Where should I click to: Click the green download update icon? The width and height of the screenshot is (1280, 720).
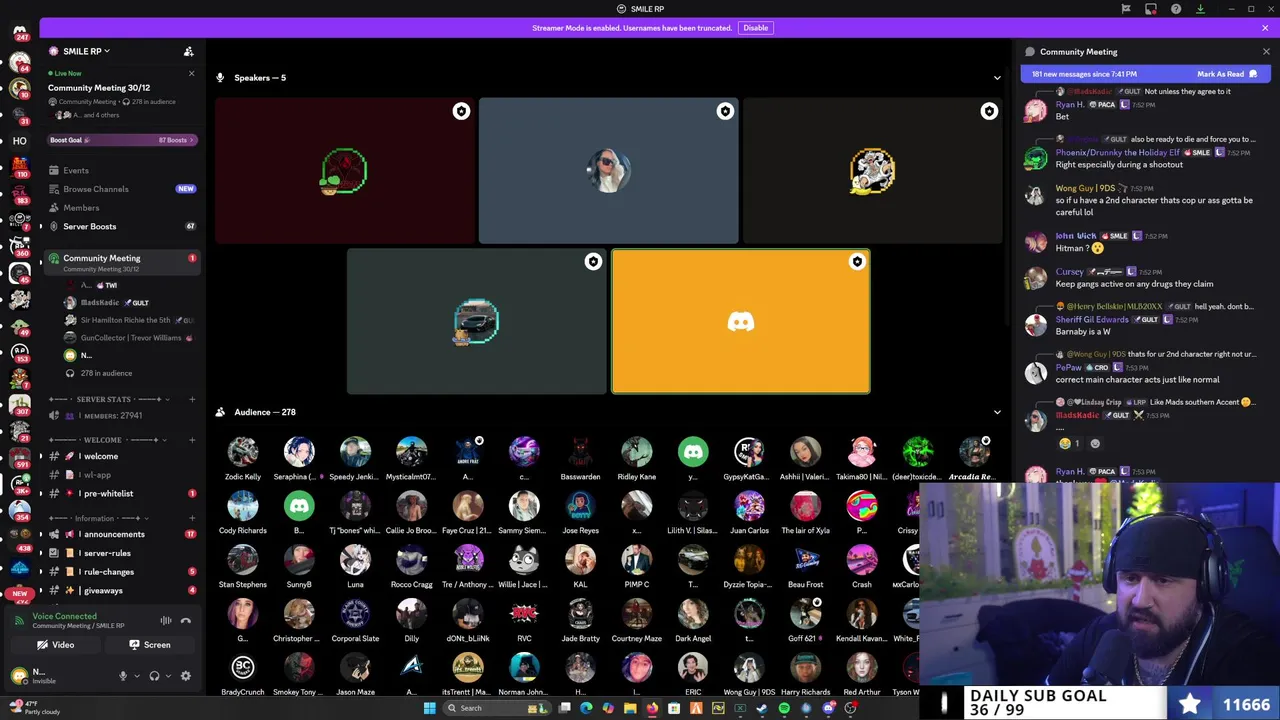pos(1201,9)
